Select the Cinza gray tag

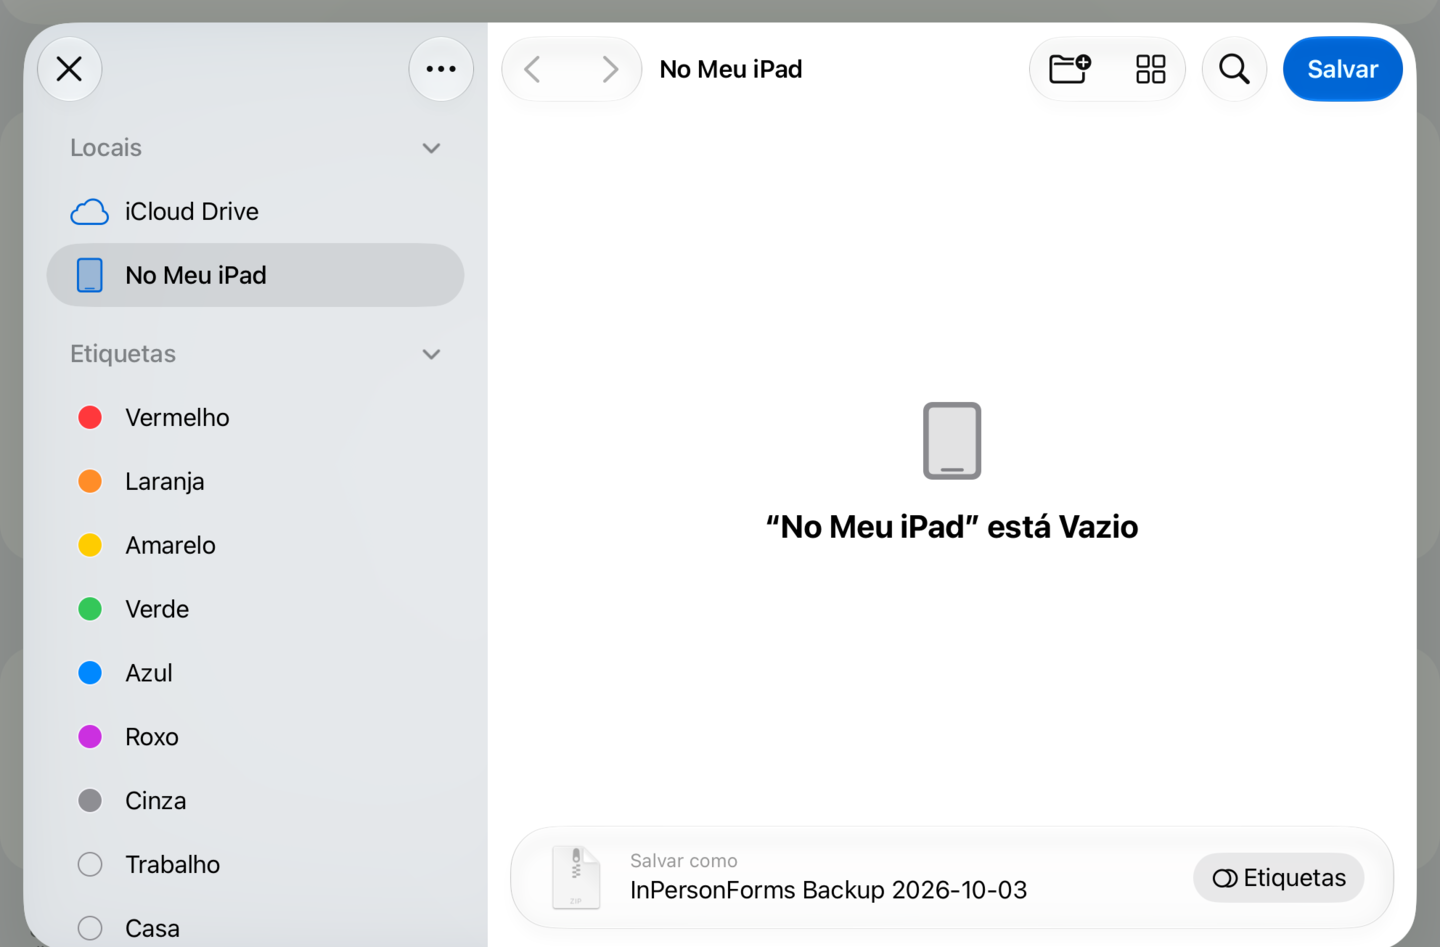pos(255,801)
